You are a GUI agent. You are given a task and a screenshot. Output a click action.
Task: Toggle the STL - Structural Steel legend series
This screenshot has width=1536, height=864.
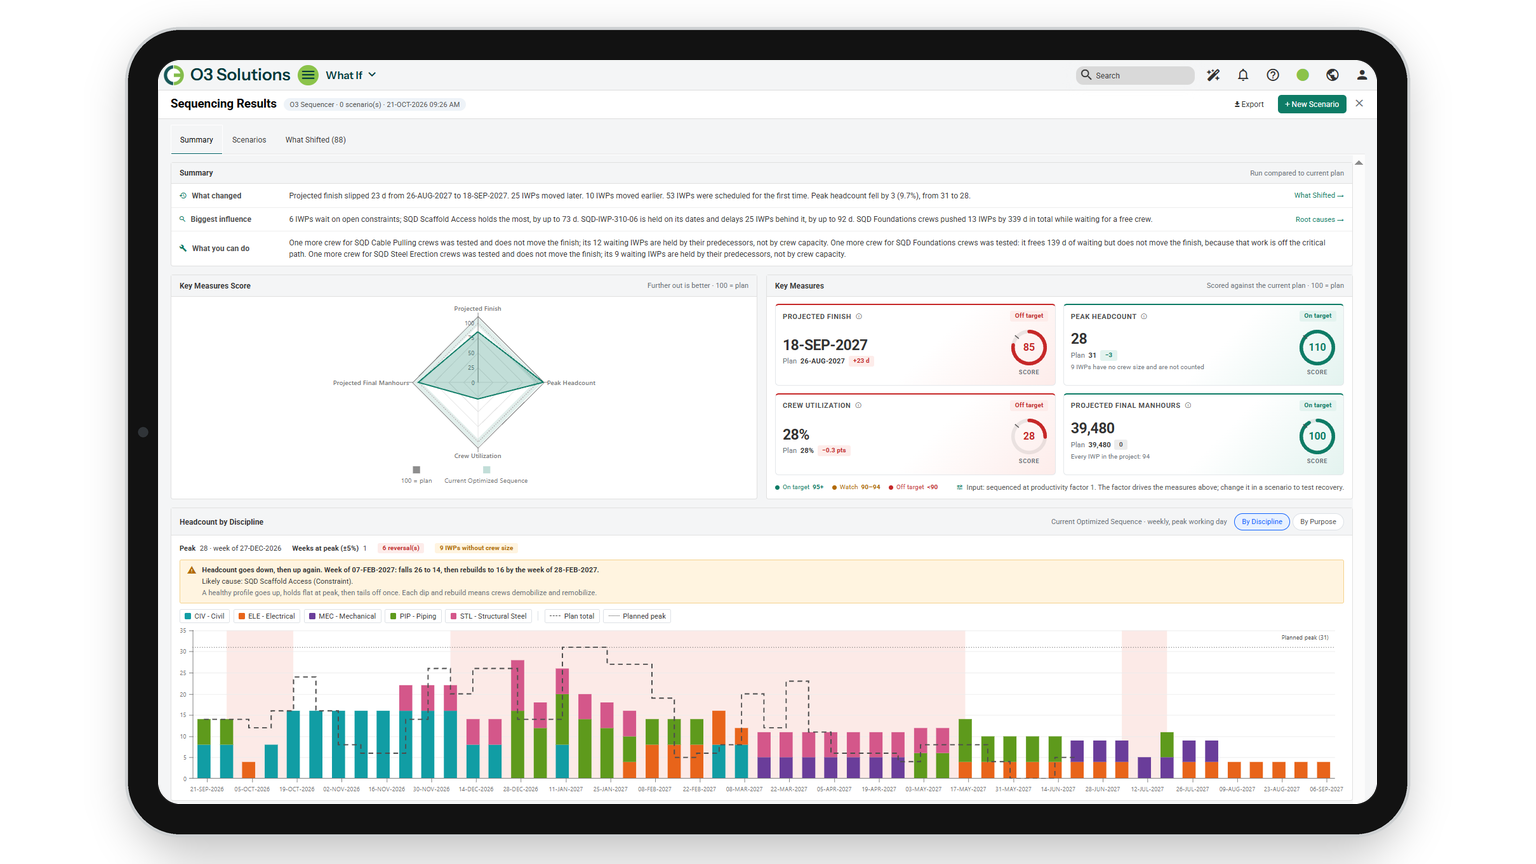[489, 616]
